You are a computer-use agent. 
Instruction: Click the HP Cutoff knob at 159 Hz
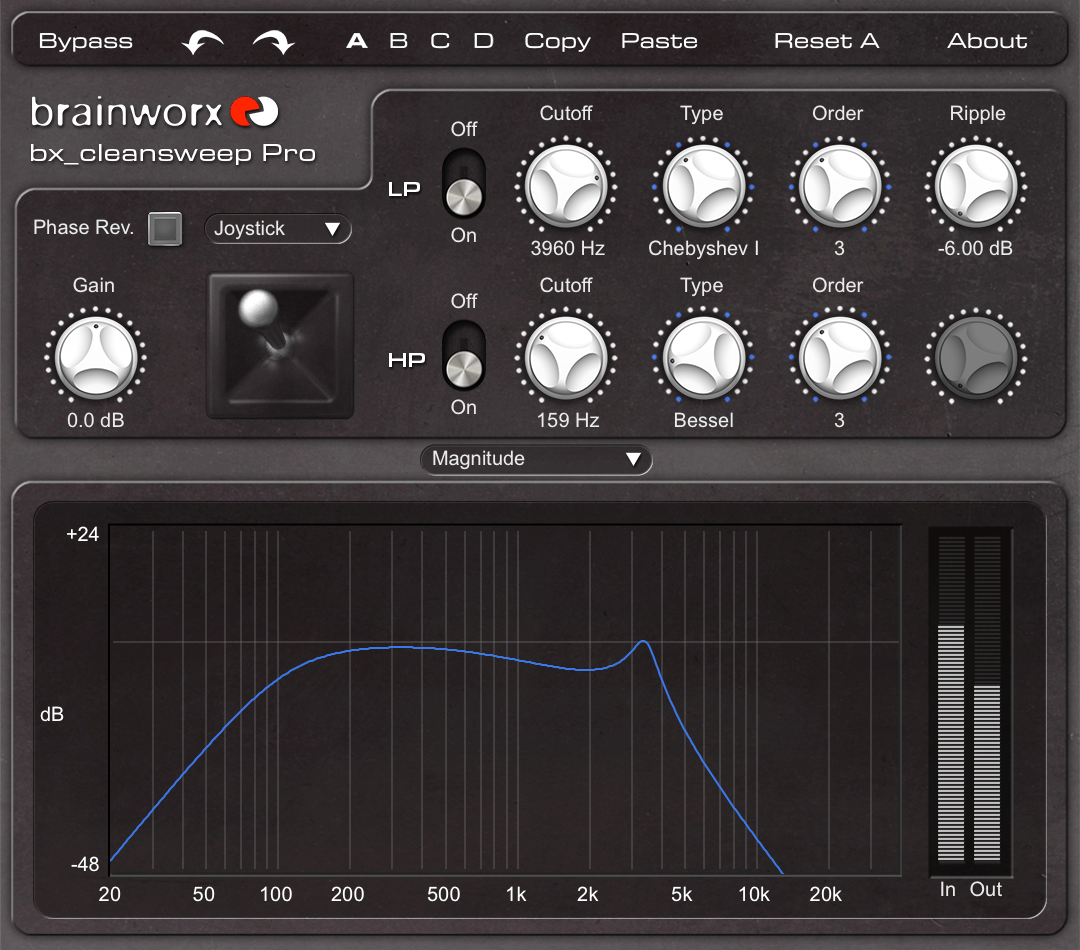click(x=566, y=357)
